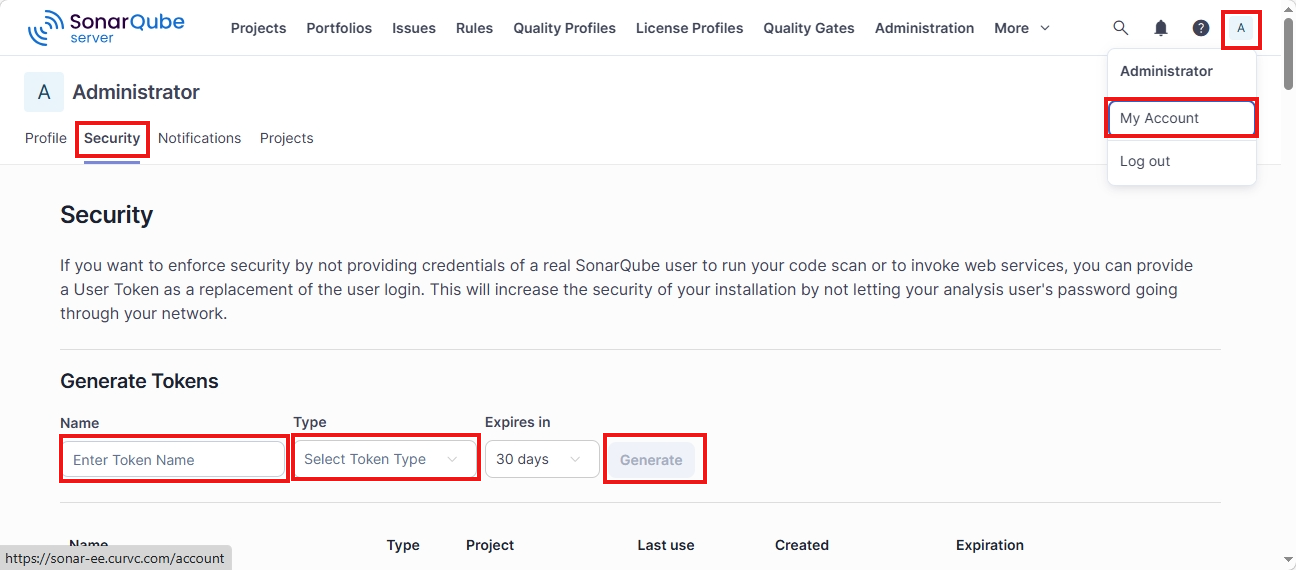1296x570 pixels.
Task: Switch to the Security tab
Action: 112,138
